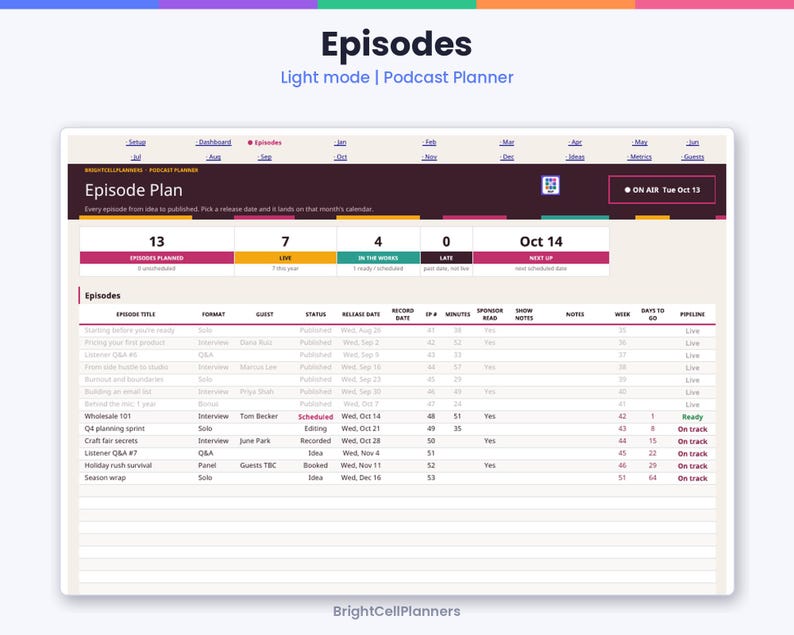Click the EPISODE TITLE column header
This screenshot has height=635, width=794.
(136, 314)
